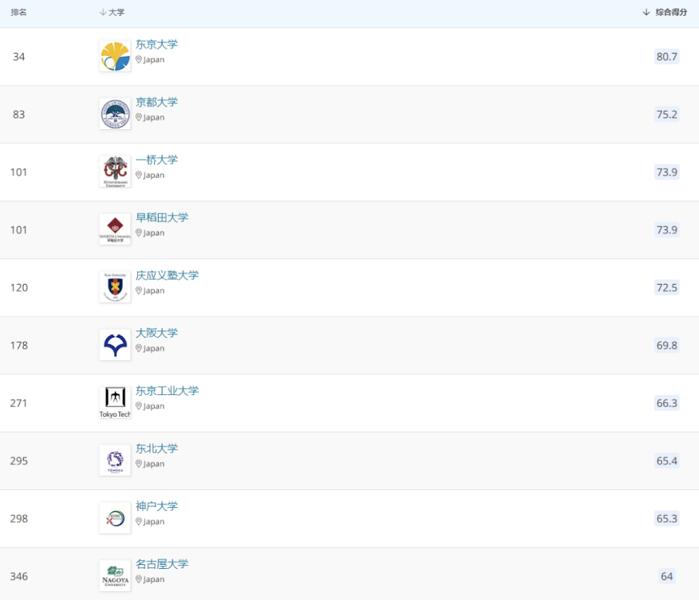Screen dimensions: 699x600
Task: Open the 京都大学 link
Action: [156, 102]
